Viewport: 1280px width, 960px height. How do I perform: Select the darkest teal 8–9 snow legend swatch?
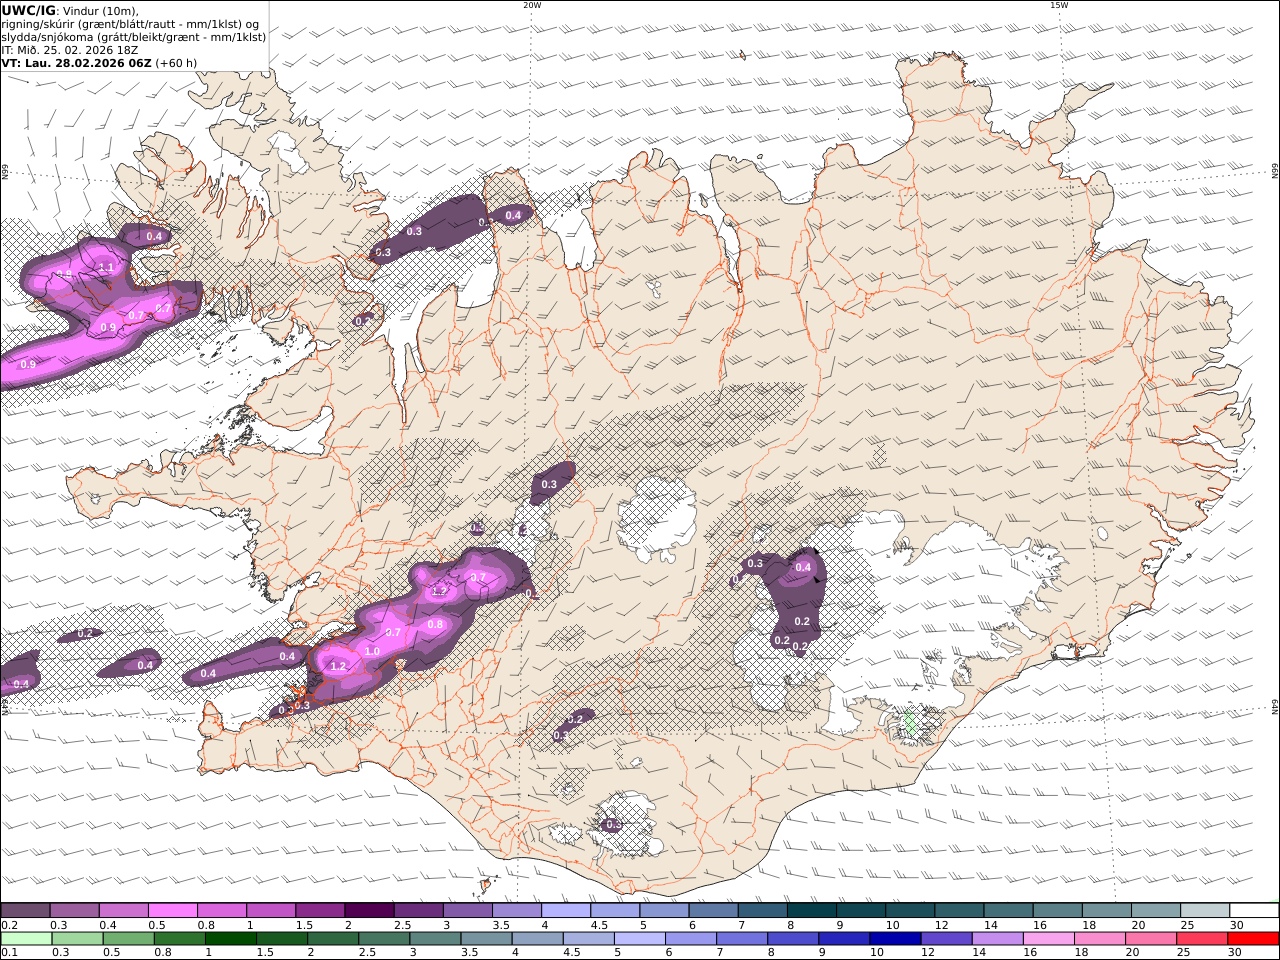[812, 910]
